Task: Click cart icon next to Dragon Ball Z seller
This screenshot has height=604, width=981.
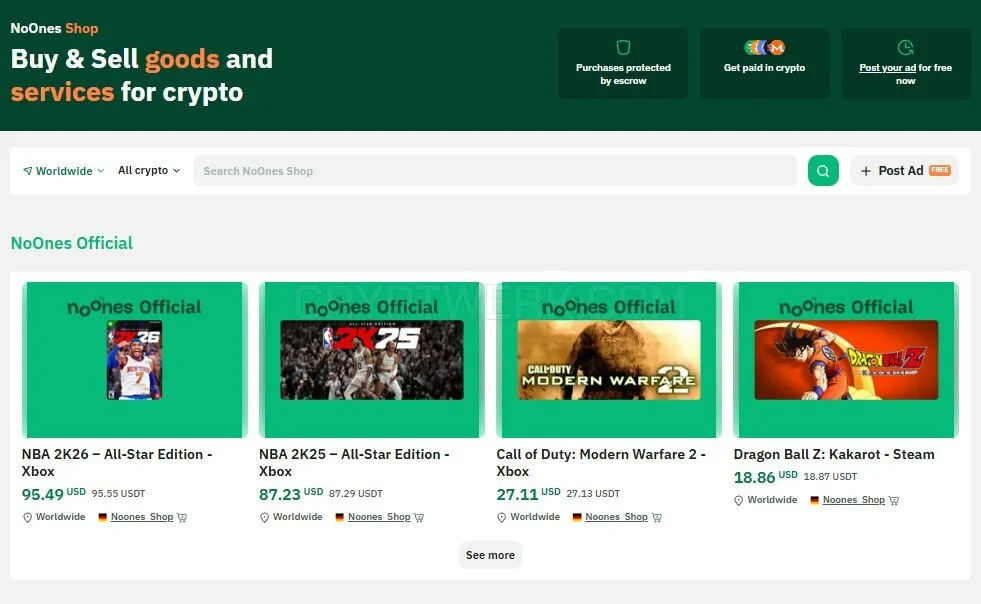Action: pos(893,501)
